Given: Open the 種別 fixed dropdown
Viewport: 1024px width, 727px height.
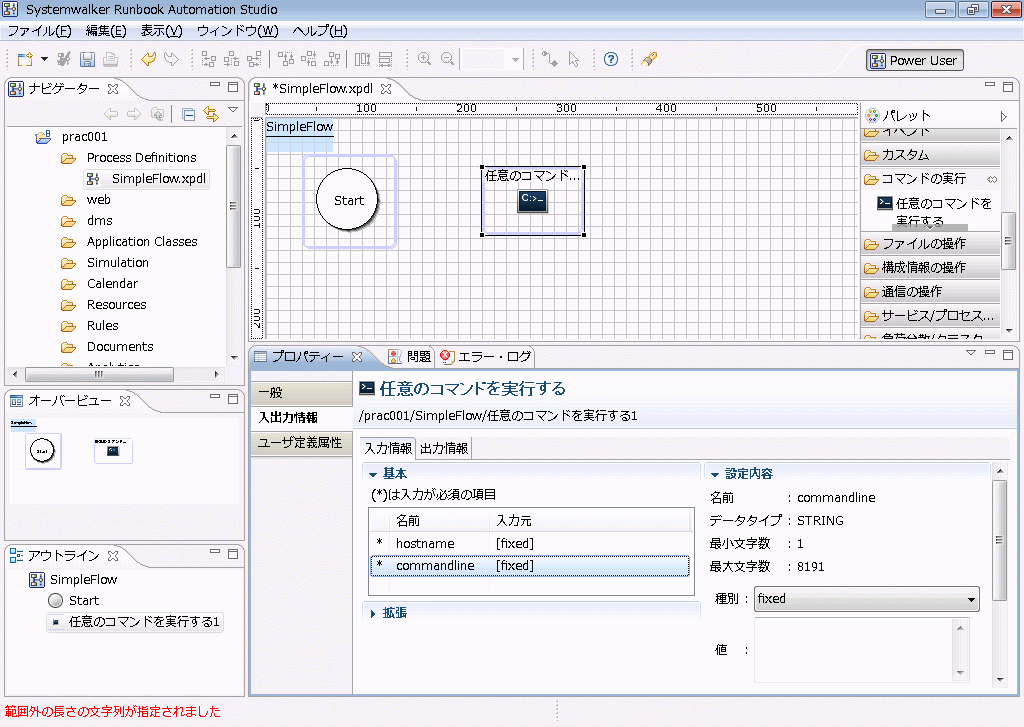Looking at the screenshot, I should click(867, 599).
